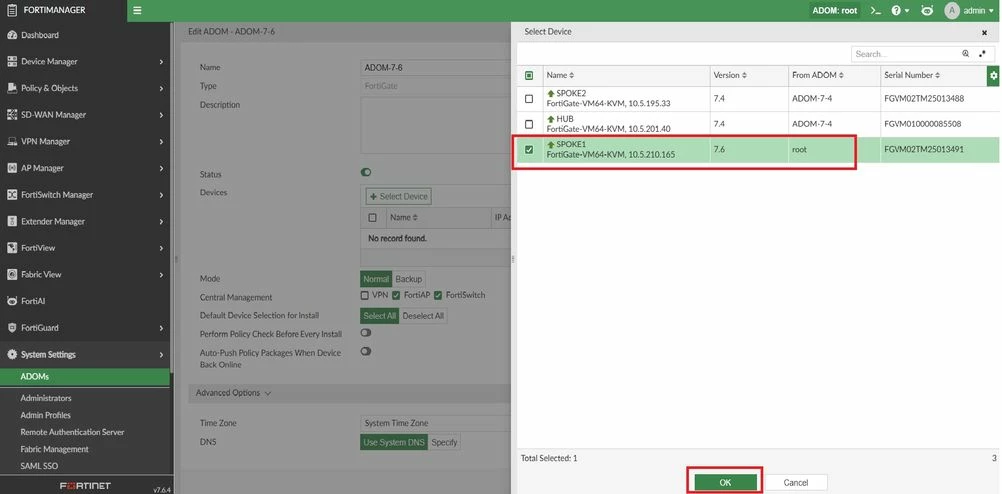
Task: Click the Dashboard sidebar icon
Action: point(12,35)
